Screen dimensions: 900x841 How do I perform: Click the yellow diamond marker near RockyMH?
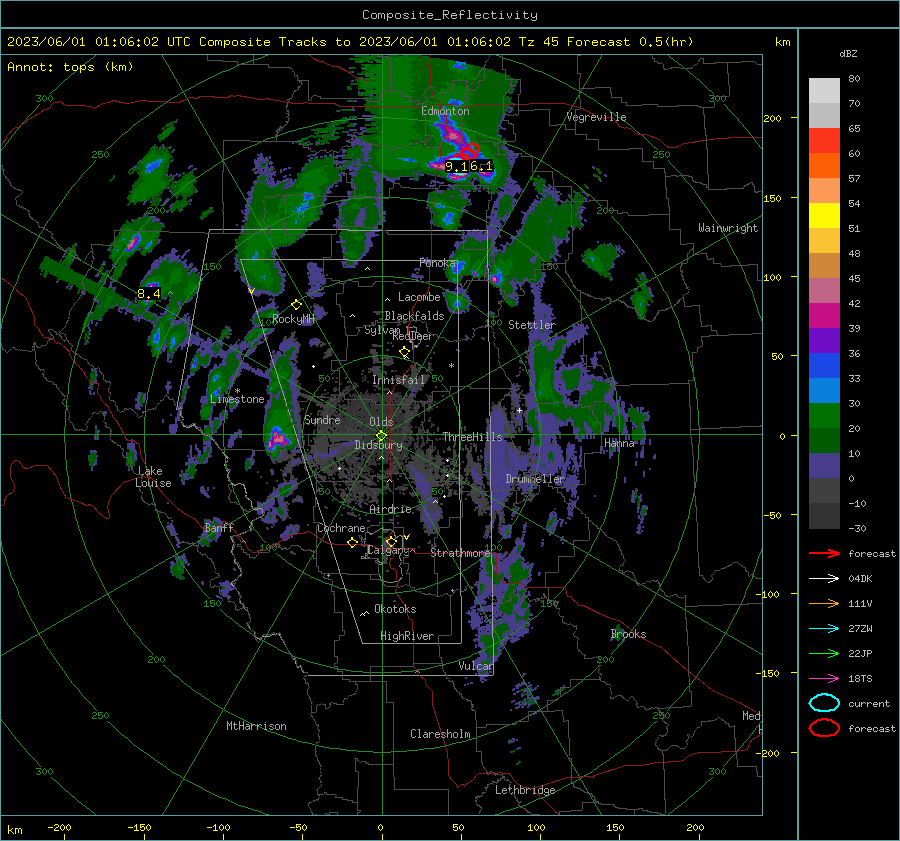(x=296, y=305)
